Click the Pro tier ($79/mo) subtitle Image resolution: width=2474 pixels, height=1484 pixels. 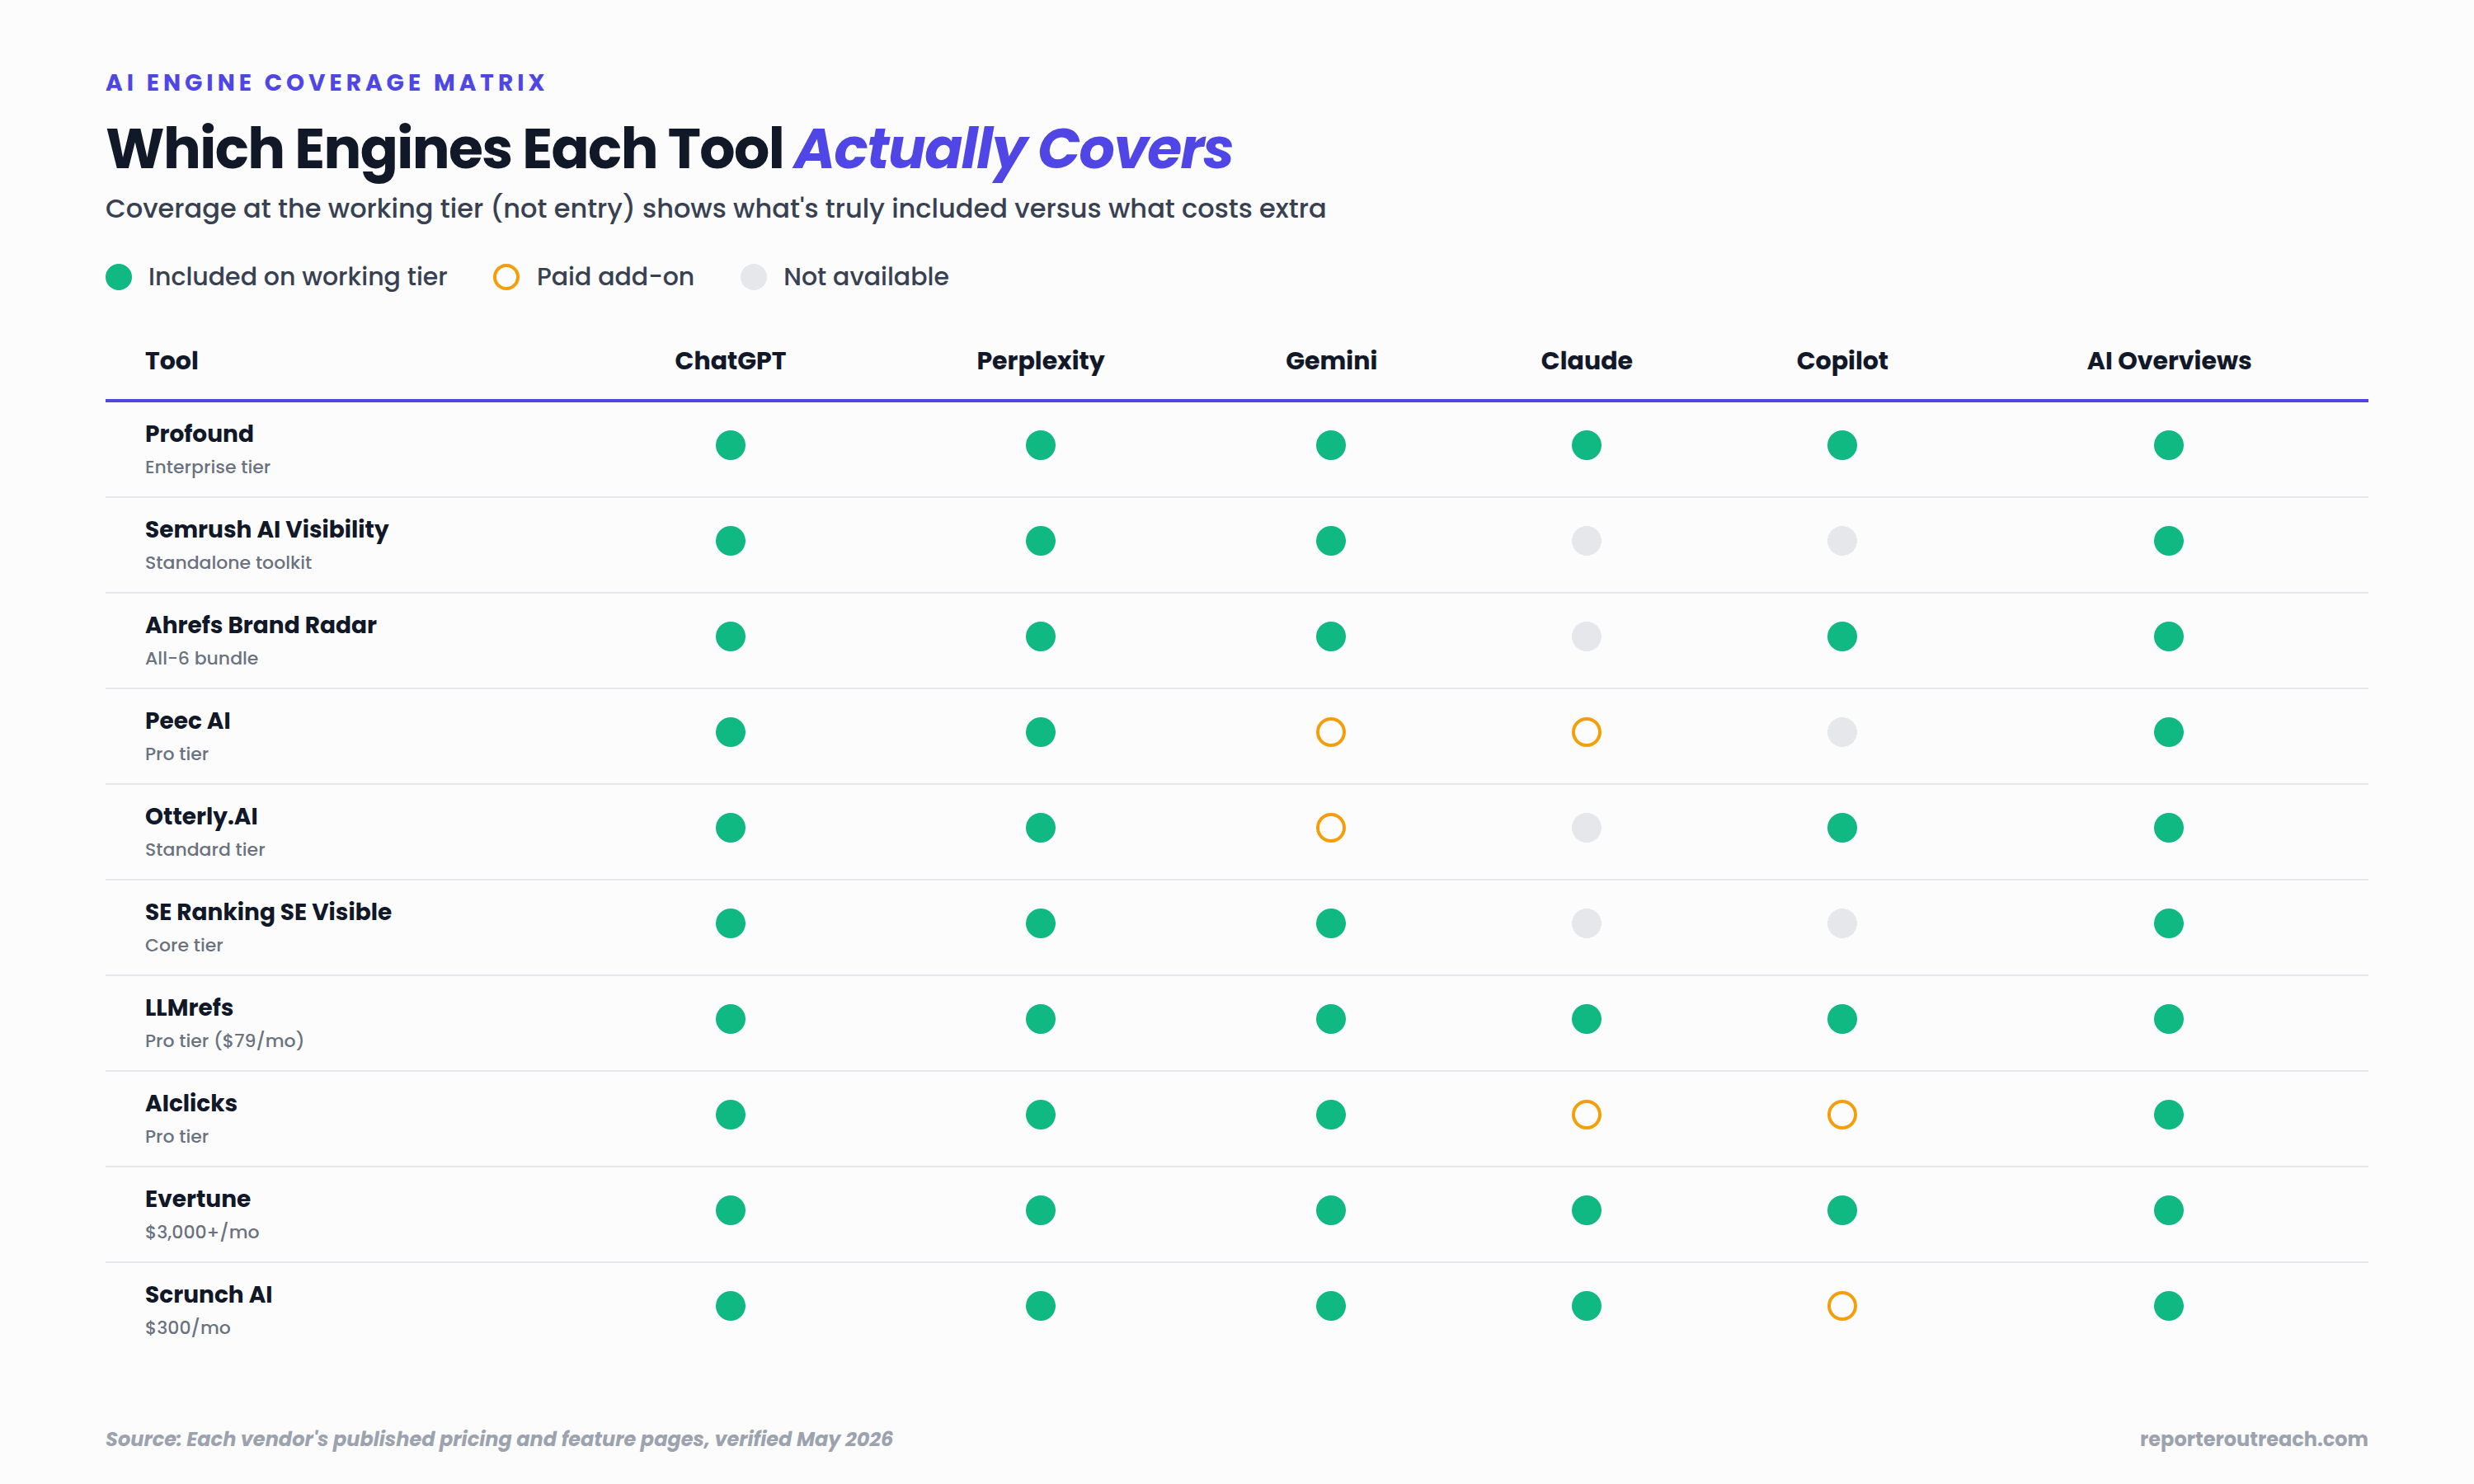tap(224, 1041)
